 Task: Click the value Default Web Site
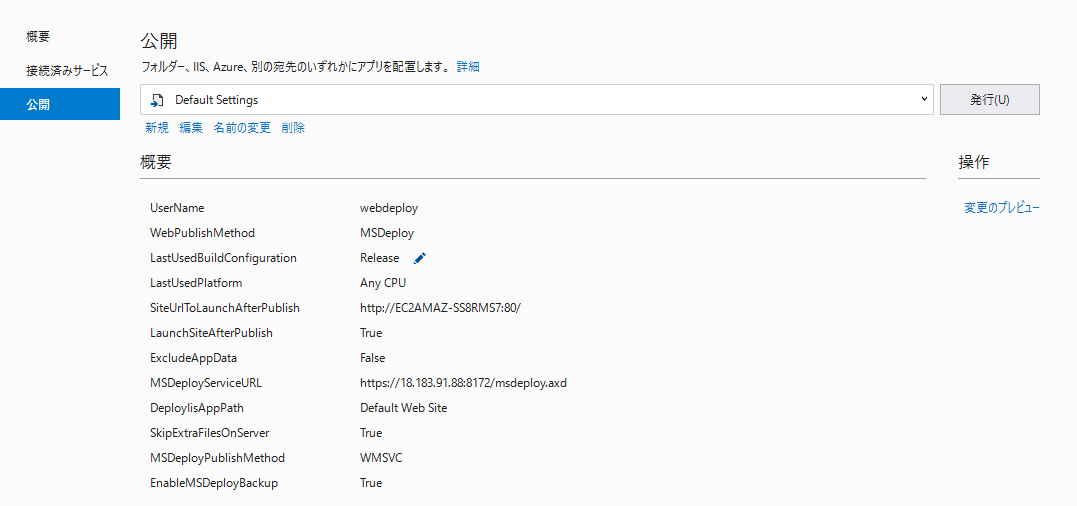tap(403, 408)
